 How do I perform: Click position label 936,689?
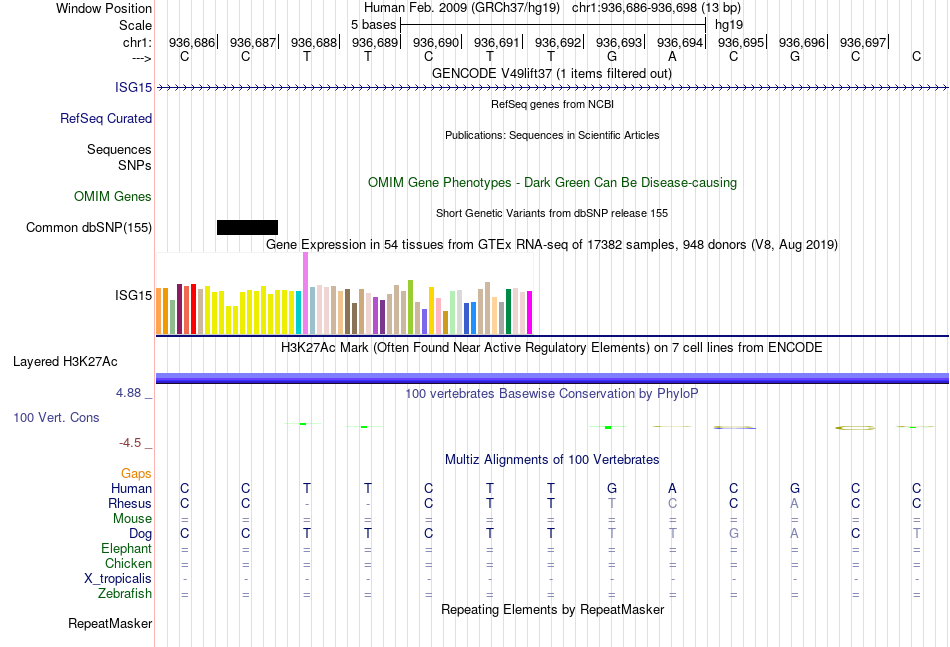375,42
